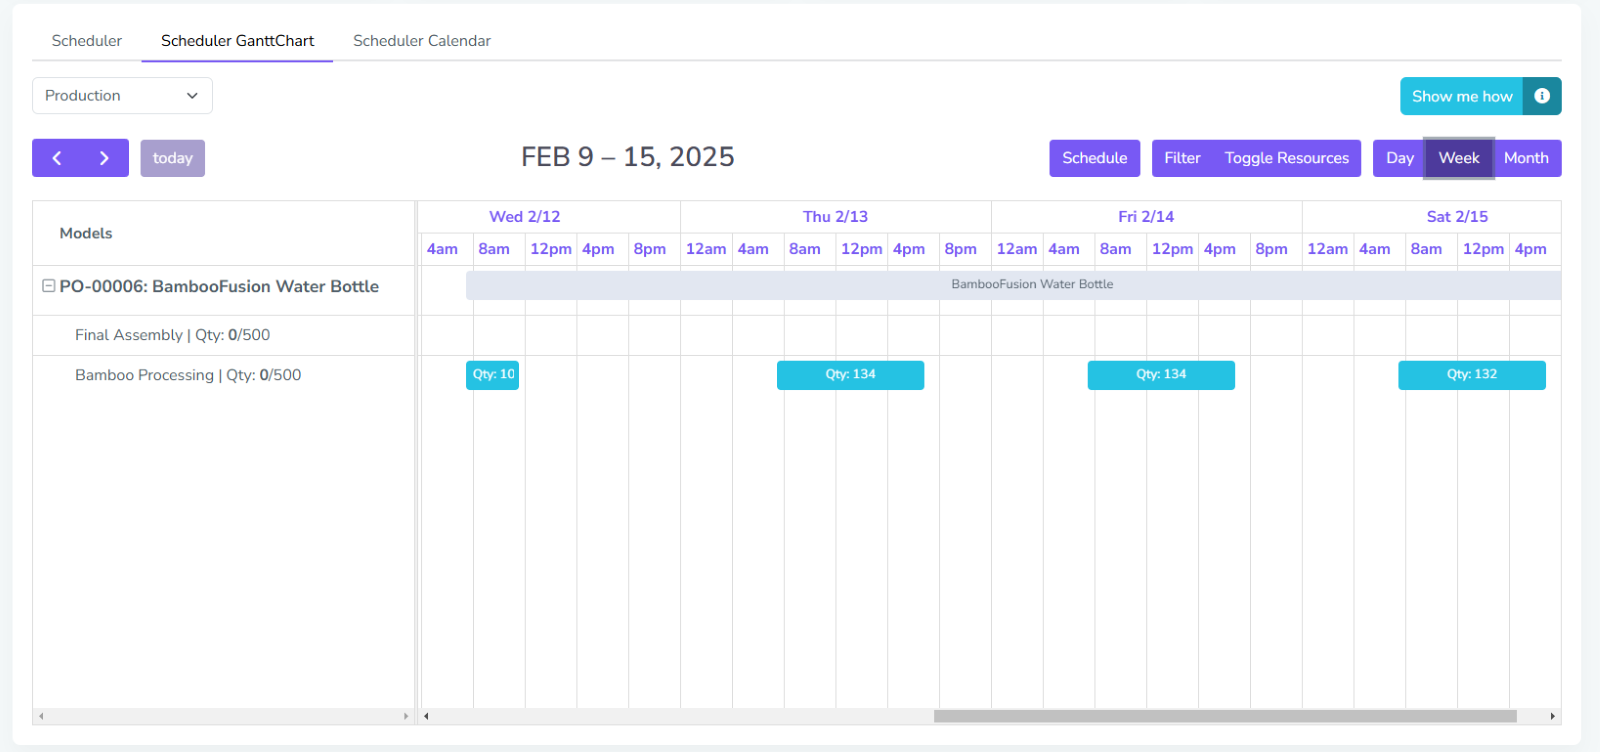Open the Production dropdown
The image size is (1600, 752).
(122, 96)
